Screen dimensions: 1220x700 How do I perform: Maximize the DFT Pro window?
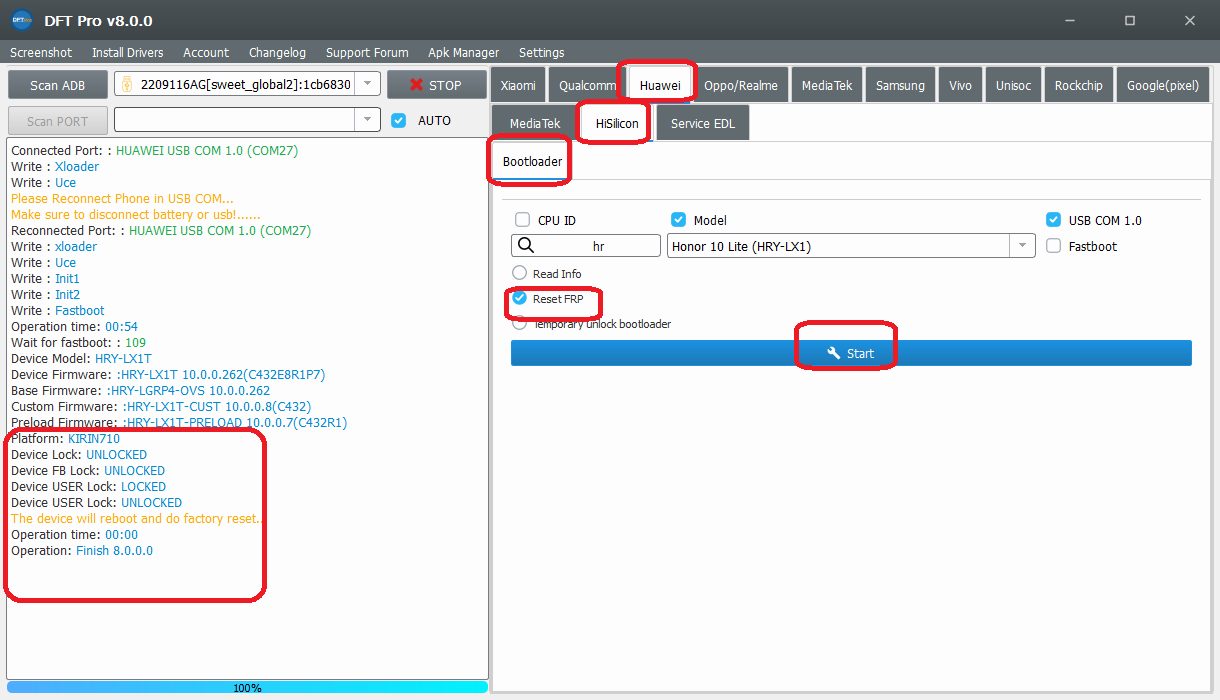(1129, 20)
